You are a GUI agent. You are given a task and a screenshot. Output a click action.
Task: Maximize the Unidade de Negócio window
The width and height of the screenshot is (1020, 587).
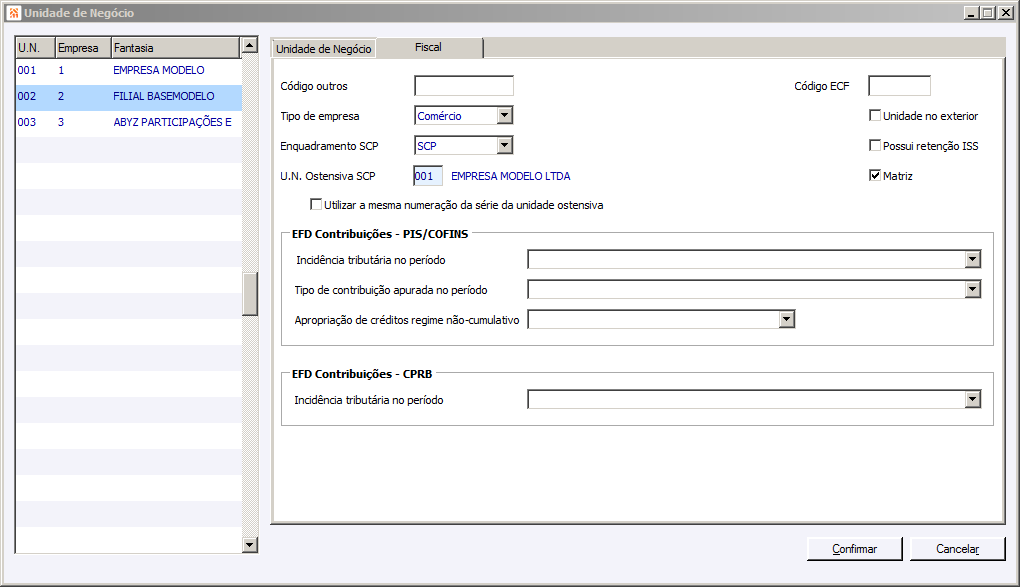pyautogui.click(x=987, y=12)
